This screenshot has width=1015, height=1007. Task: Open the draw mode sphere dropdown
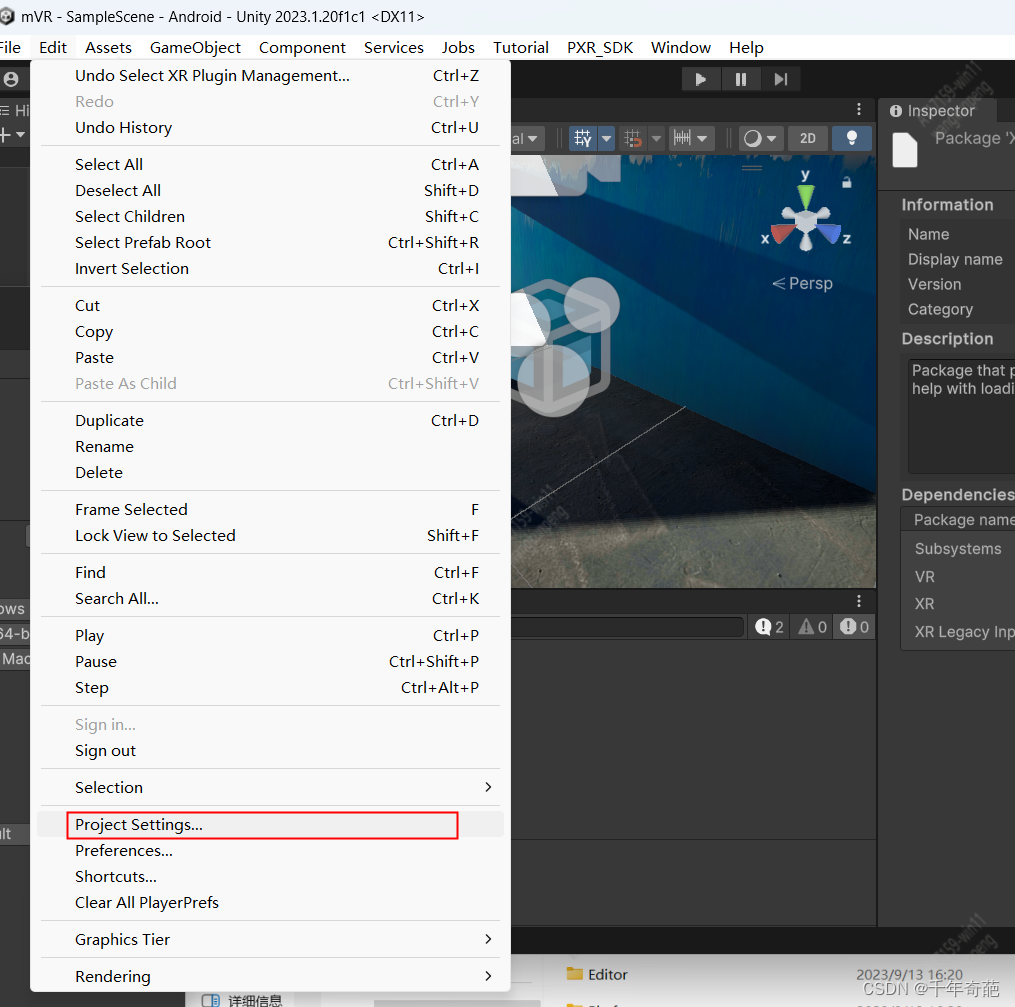[760, 138]
